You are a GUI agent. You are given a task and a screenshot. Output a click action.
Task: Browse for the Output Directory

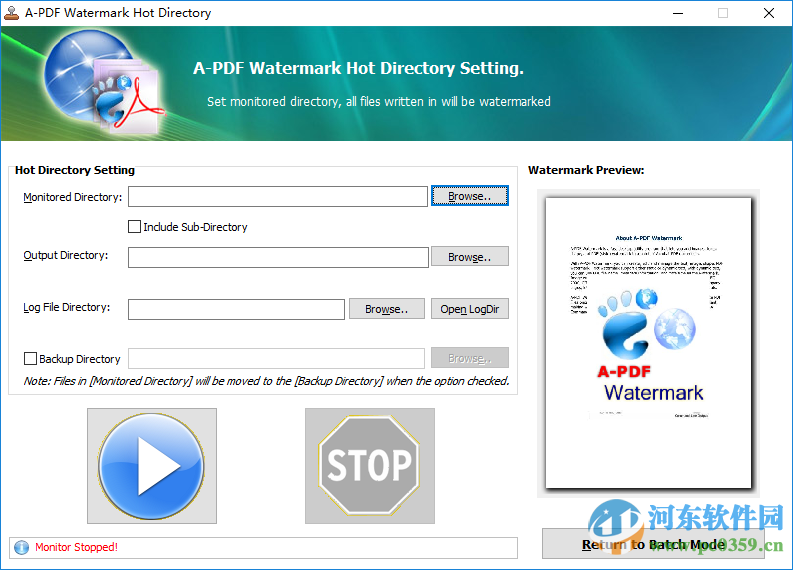(470, 257)
